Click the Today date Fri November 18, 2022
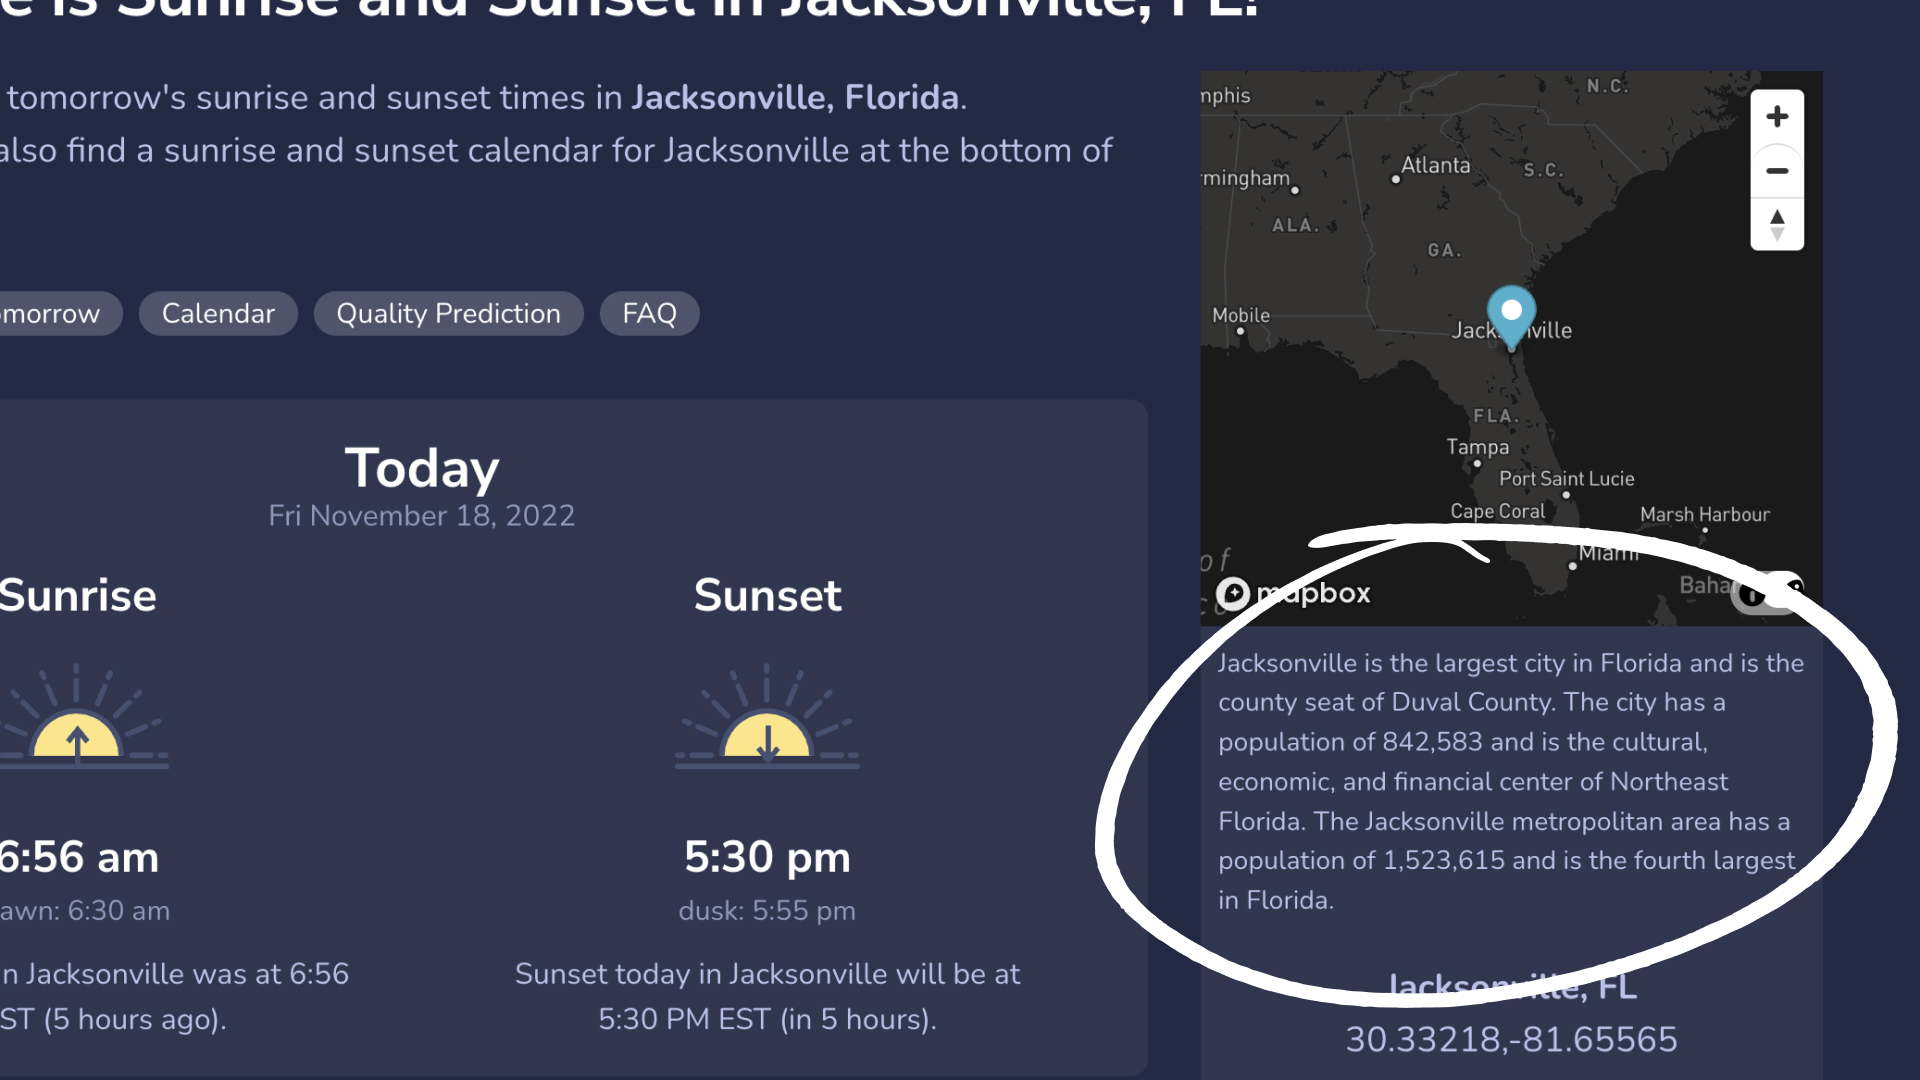The height and width of the screenshot is (1080, 1920). pos(421,516)
